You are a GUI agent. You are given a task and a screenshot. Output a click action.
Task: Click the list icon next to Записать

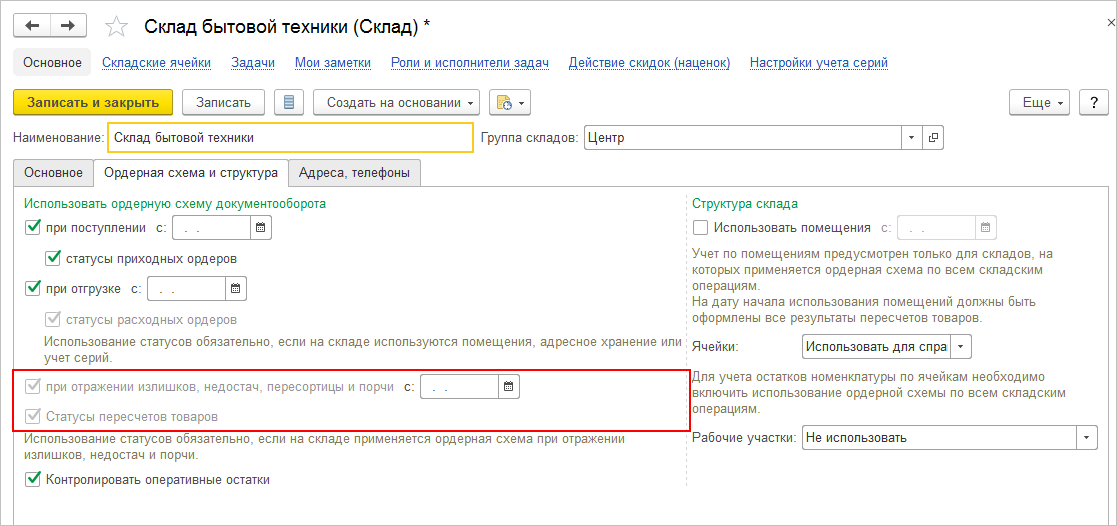coord(290,102)
